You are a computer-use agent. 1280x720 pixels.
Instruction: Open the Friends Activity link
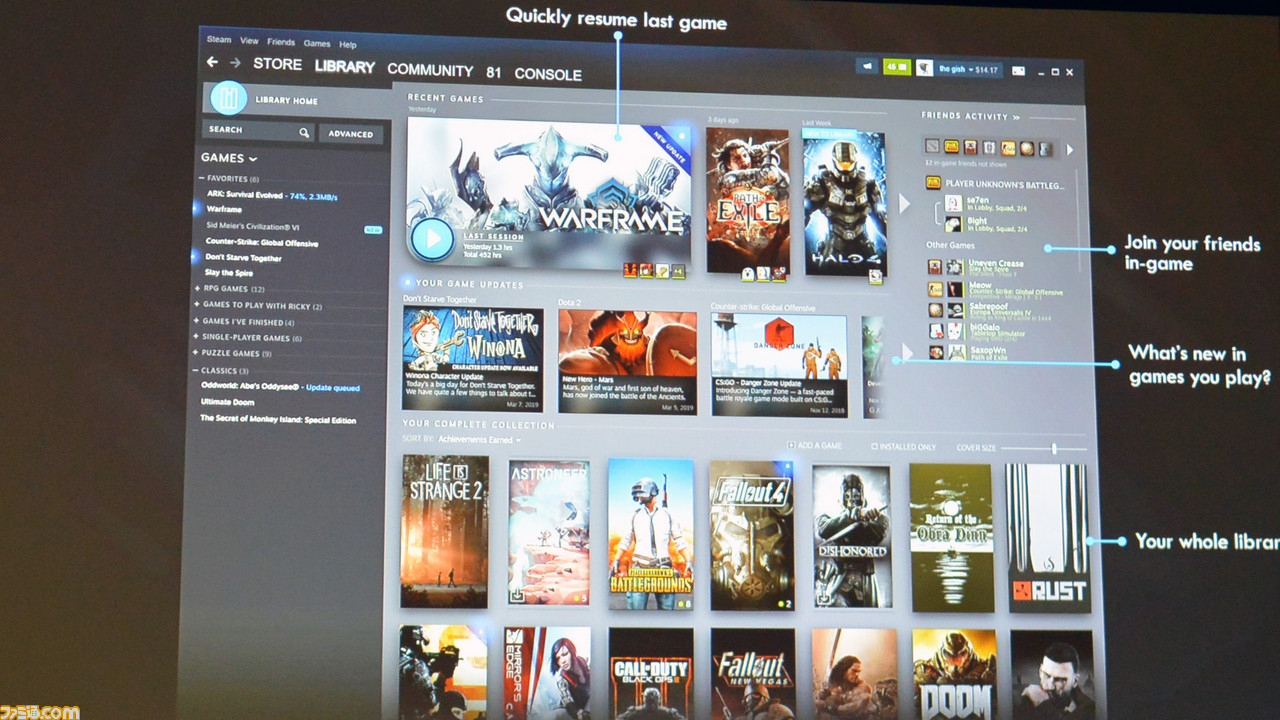970,117
